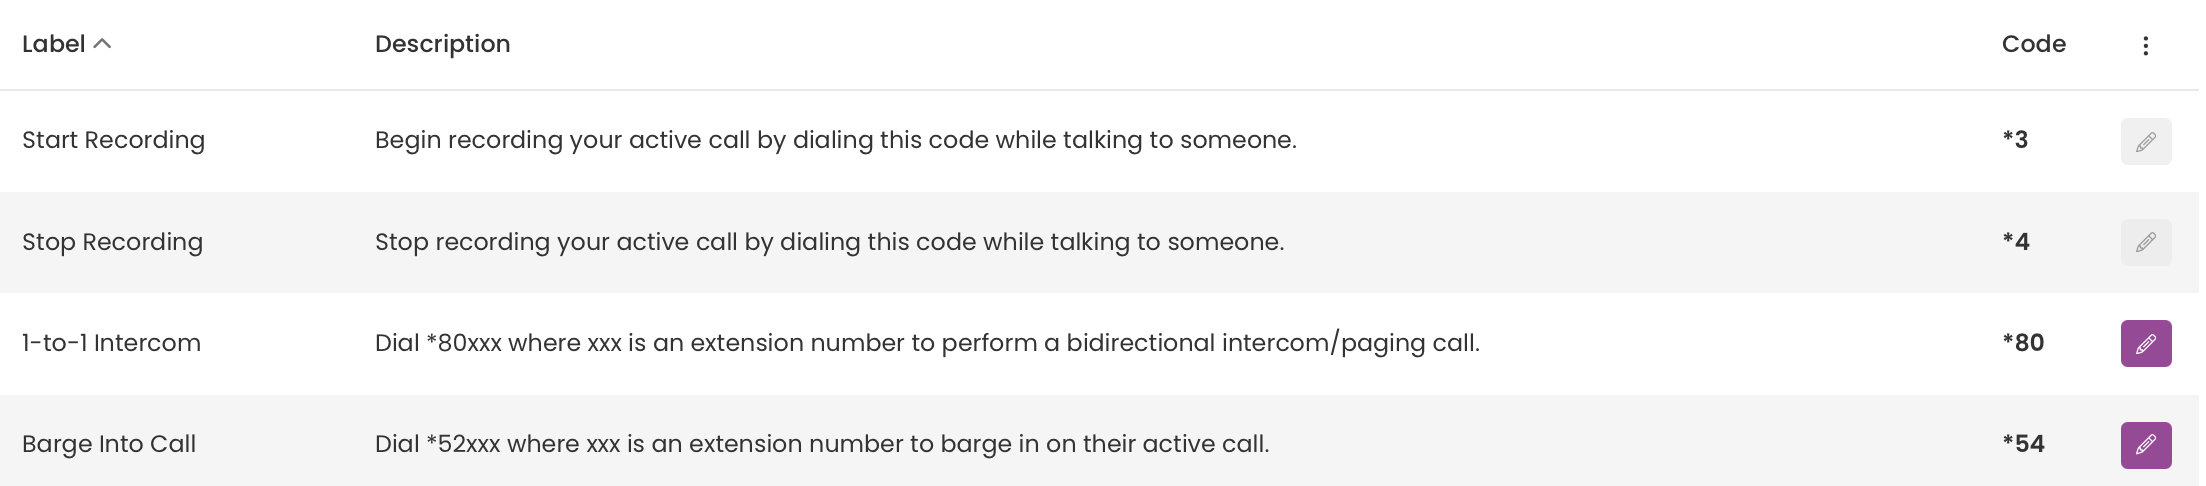Click the Dial *80xxx intercom description
The width and height of the screenshot is (2206, 486).
coord(927,343)
